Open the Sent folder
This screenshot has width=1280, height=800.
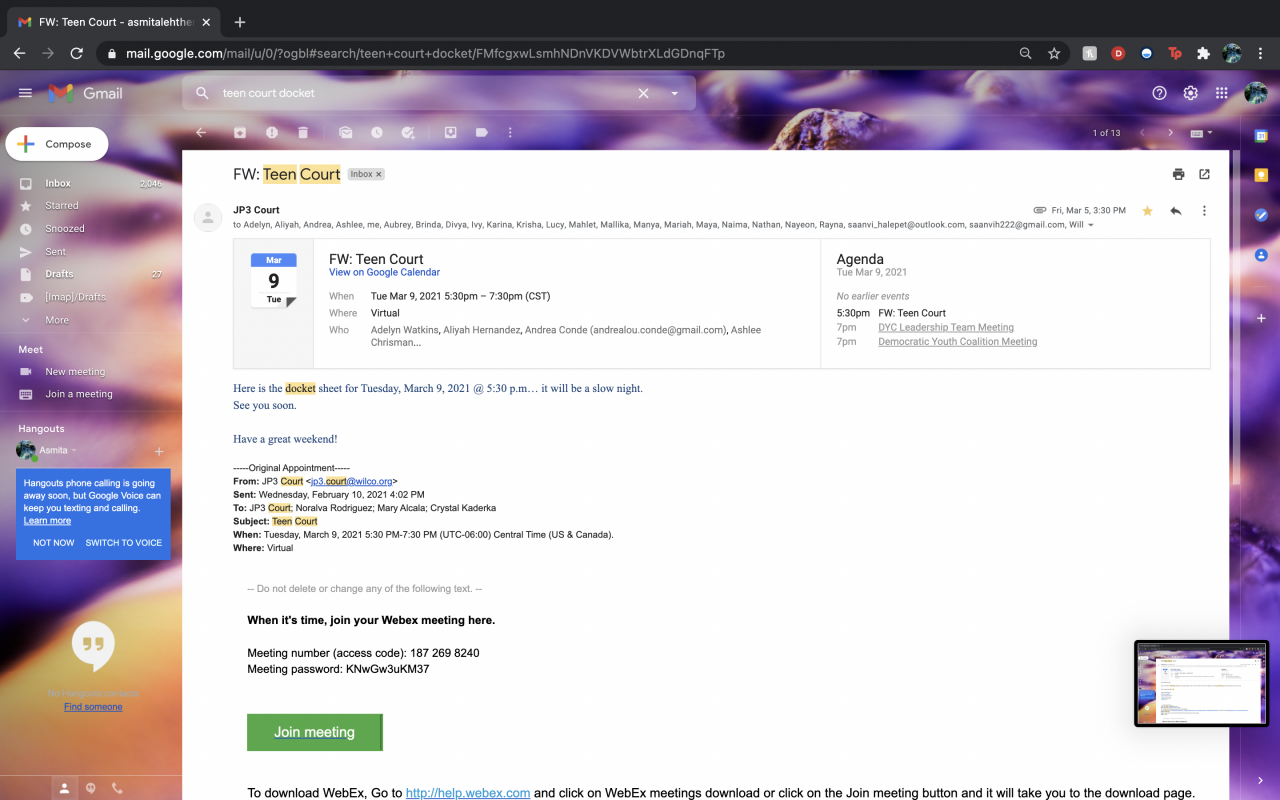click(x=56, y=252)
